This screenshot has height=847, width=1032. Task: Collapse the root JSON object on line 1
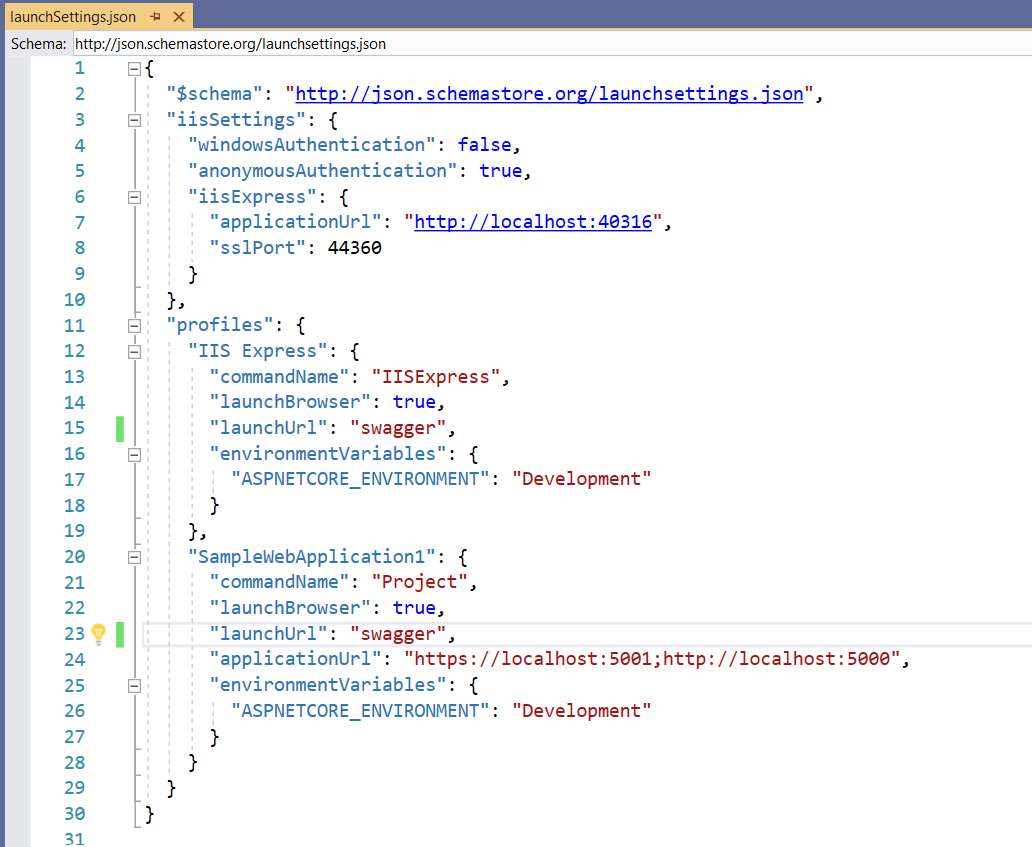coord(134,68)
